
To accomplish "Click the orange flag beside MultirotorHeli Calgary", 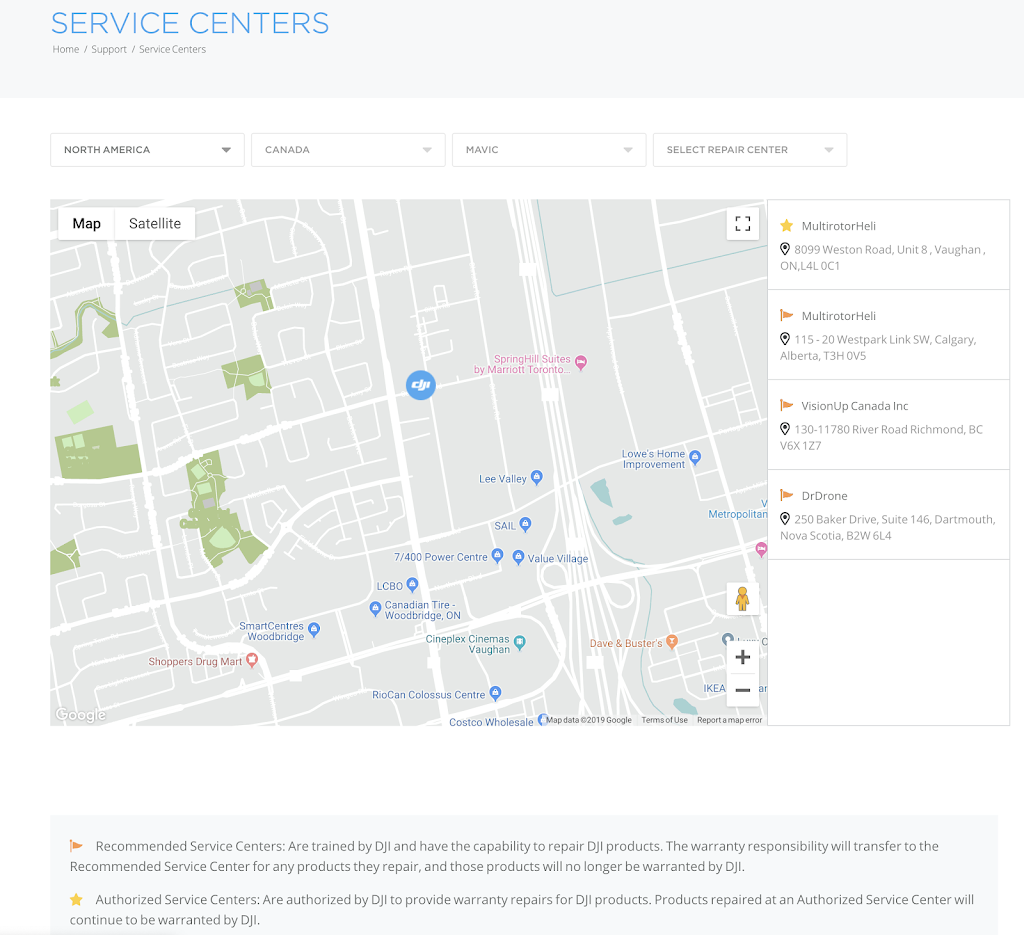I will tap(786, 315).
